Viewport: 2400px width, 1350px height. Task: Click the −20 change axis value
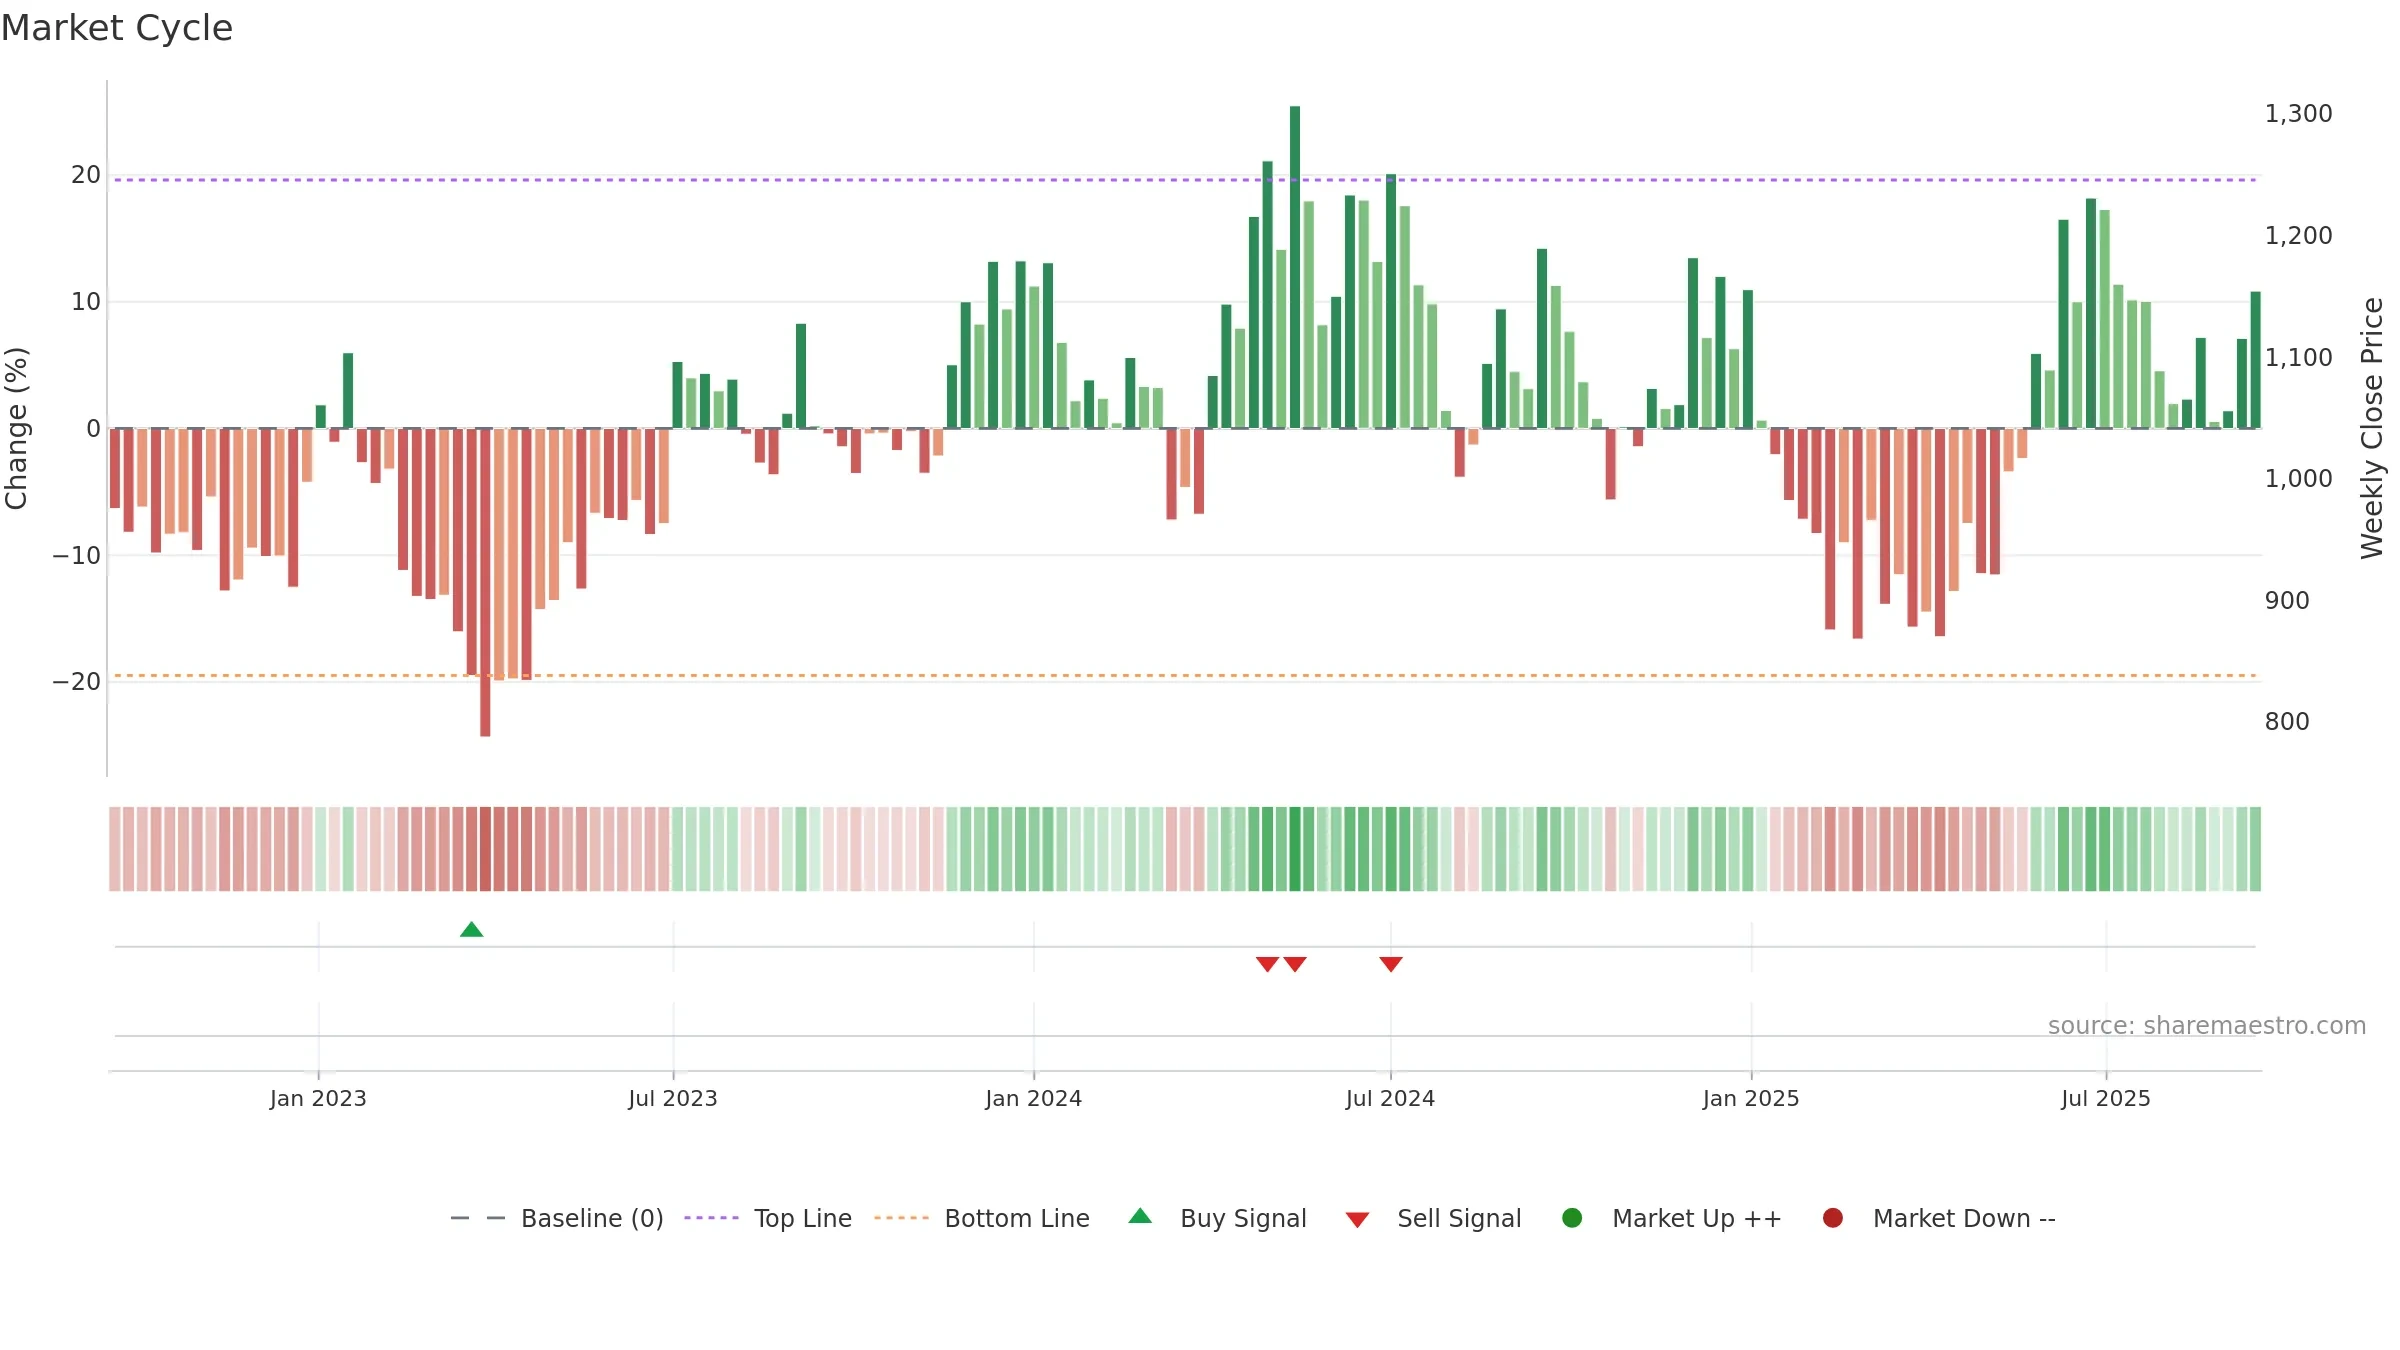(x=77, y=682)
